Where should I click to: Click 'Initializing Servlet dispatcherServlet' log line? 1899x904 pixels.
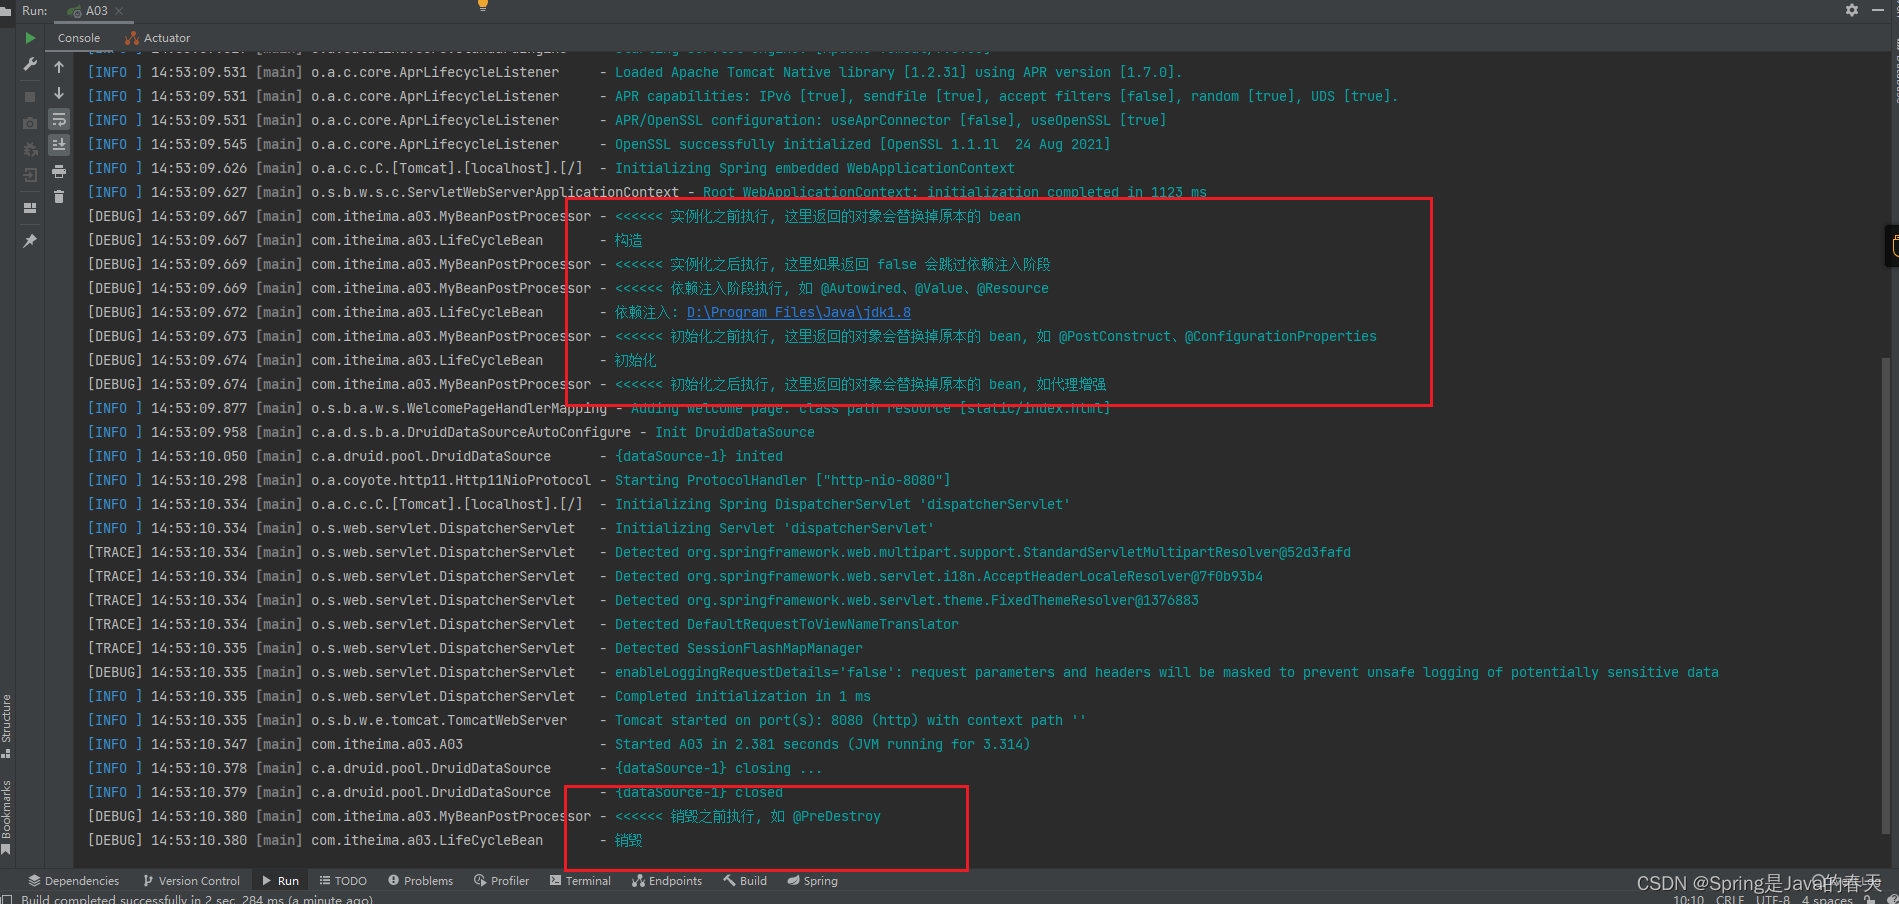774,528
